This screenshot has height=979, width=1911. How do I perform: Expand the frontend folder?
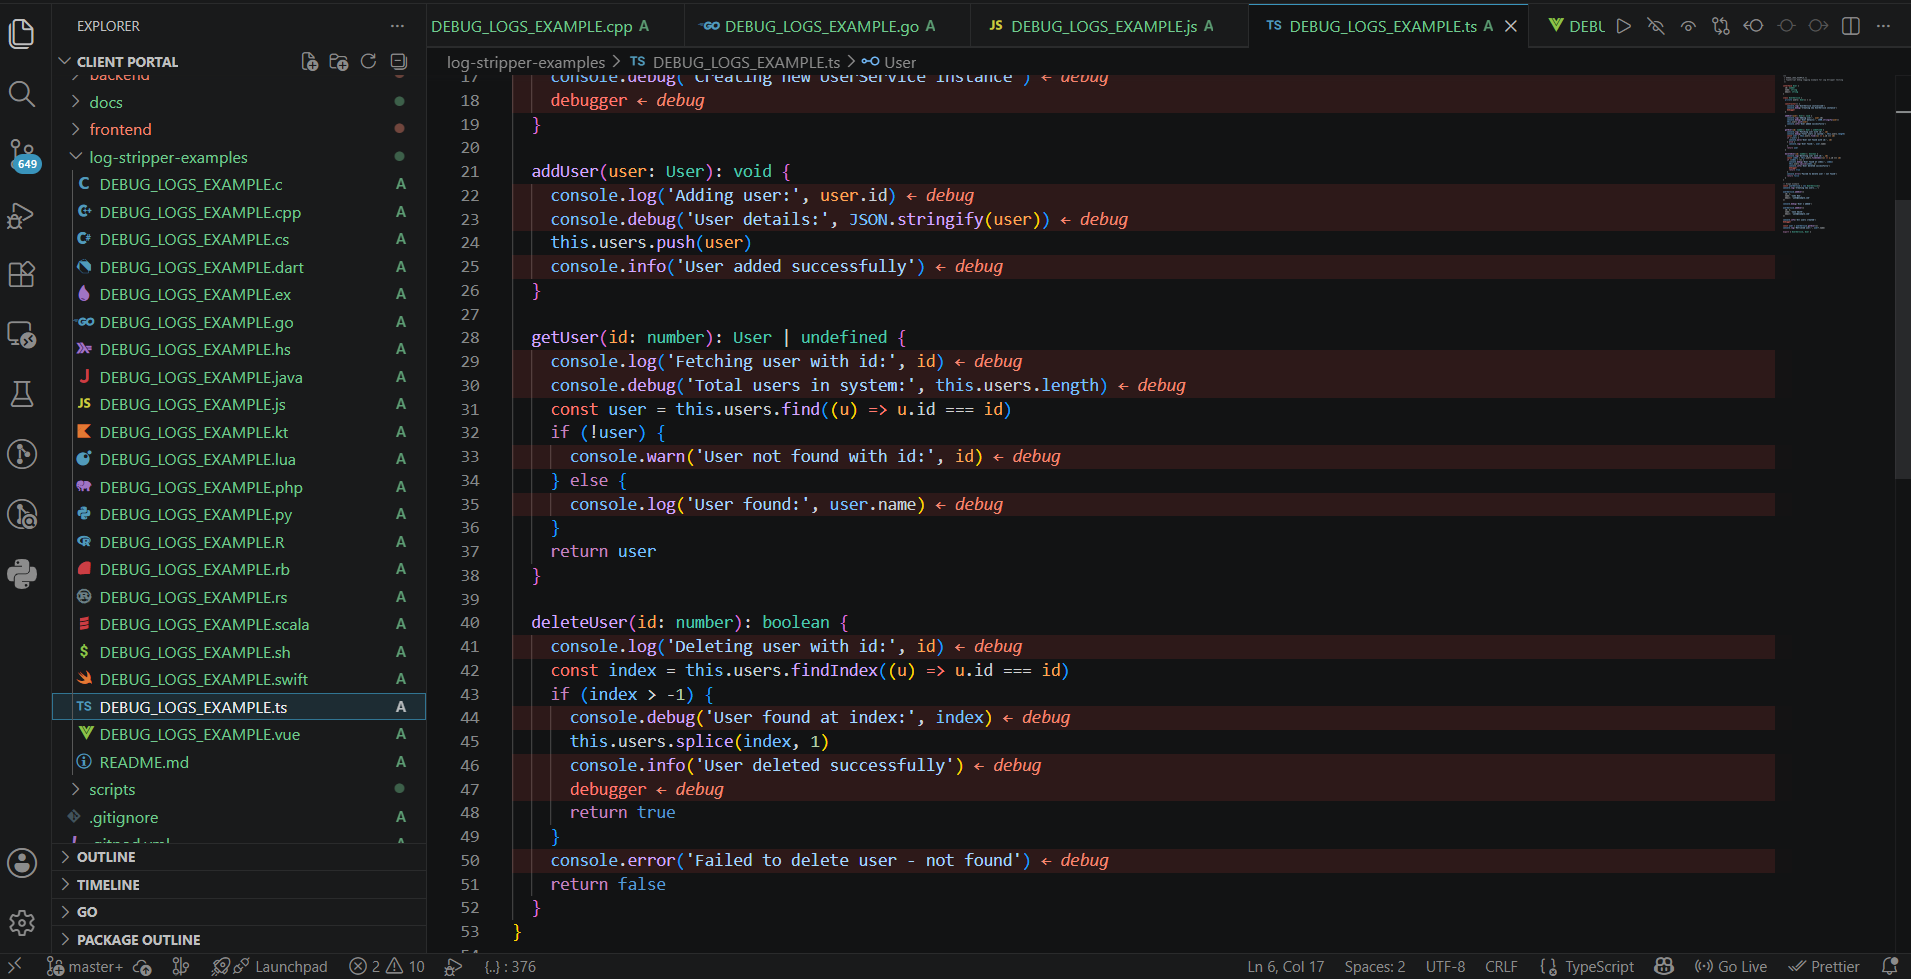click(x=120, y=129)
